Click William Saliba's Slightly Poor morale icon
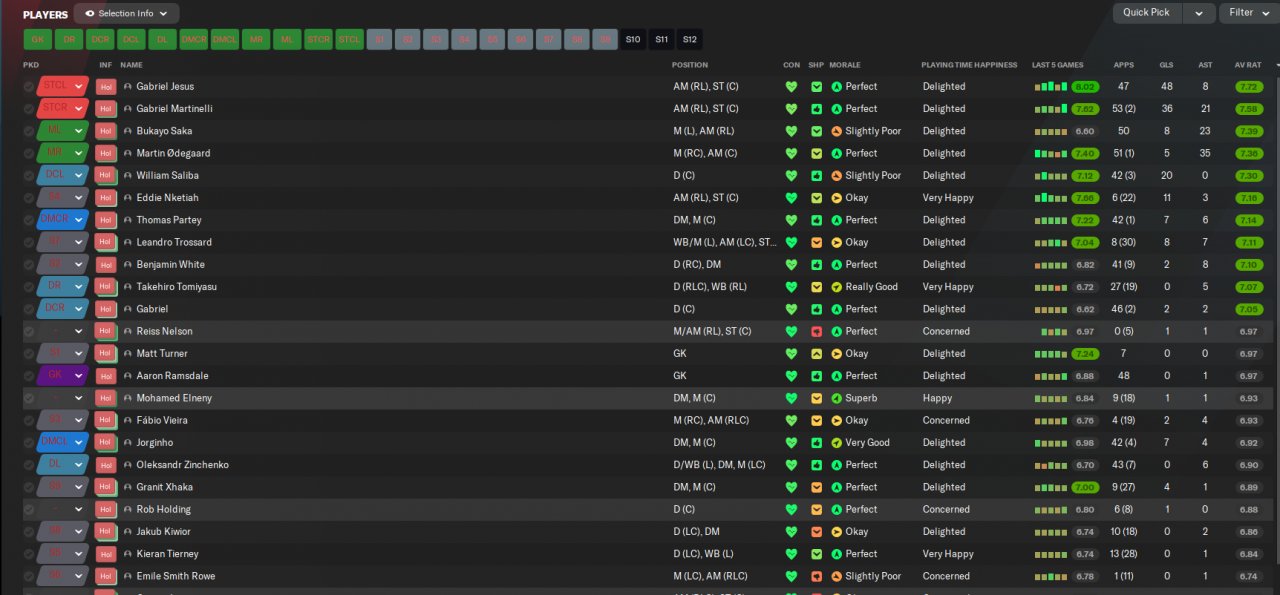 point(837,176)
